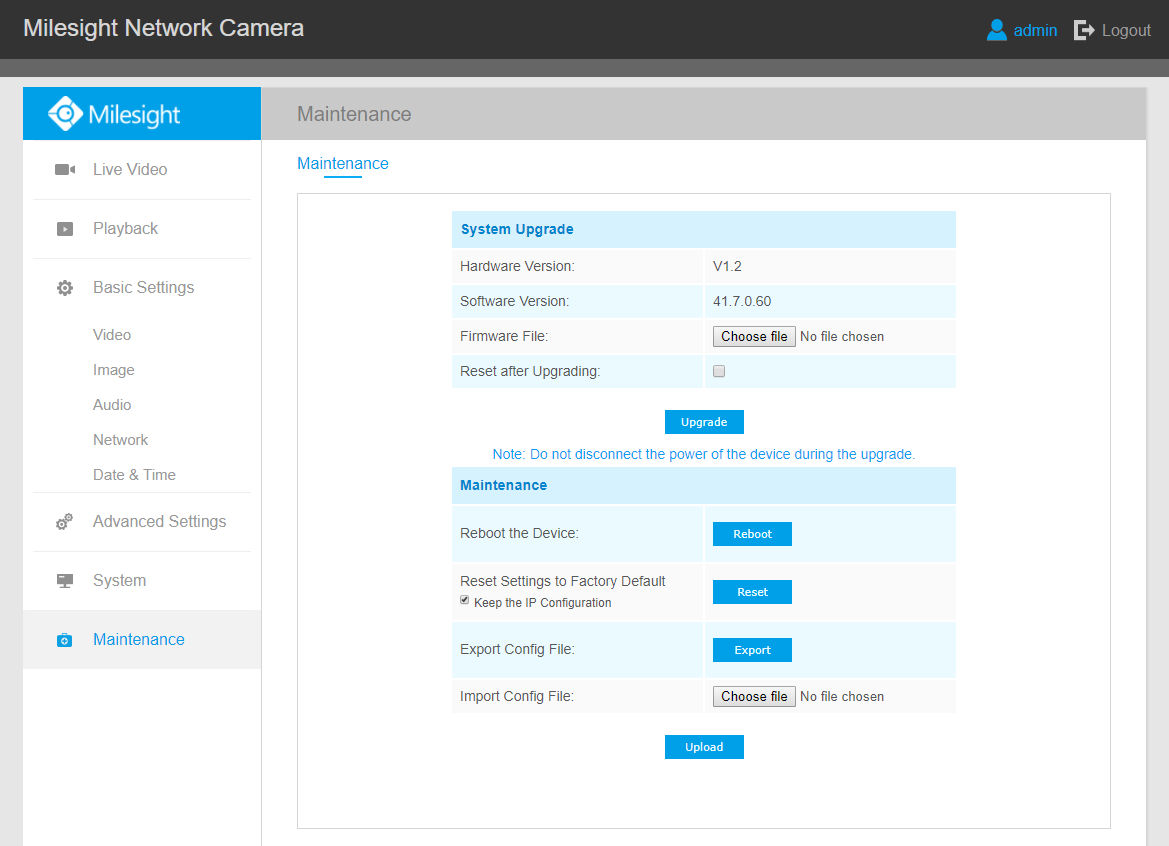Click the Milesight logo in sidebar header
This screenshot has width=1169, height=846.
coord(114,114)
